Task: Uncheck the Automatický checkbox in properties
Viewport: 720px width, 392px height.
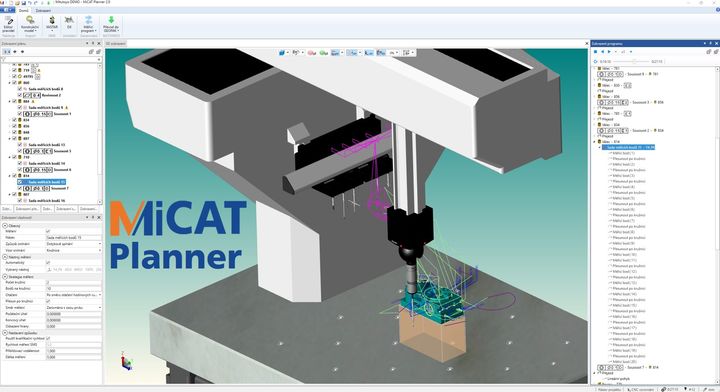Action: (48, 263)
